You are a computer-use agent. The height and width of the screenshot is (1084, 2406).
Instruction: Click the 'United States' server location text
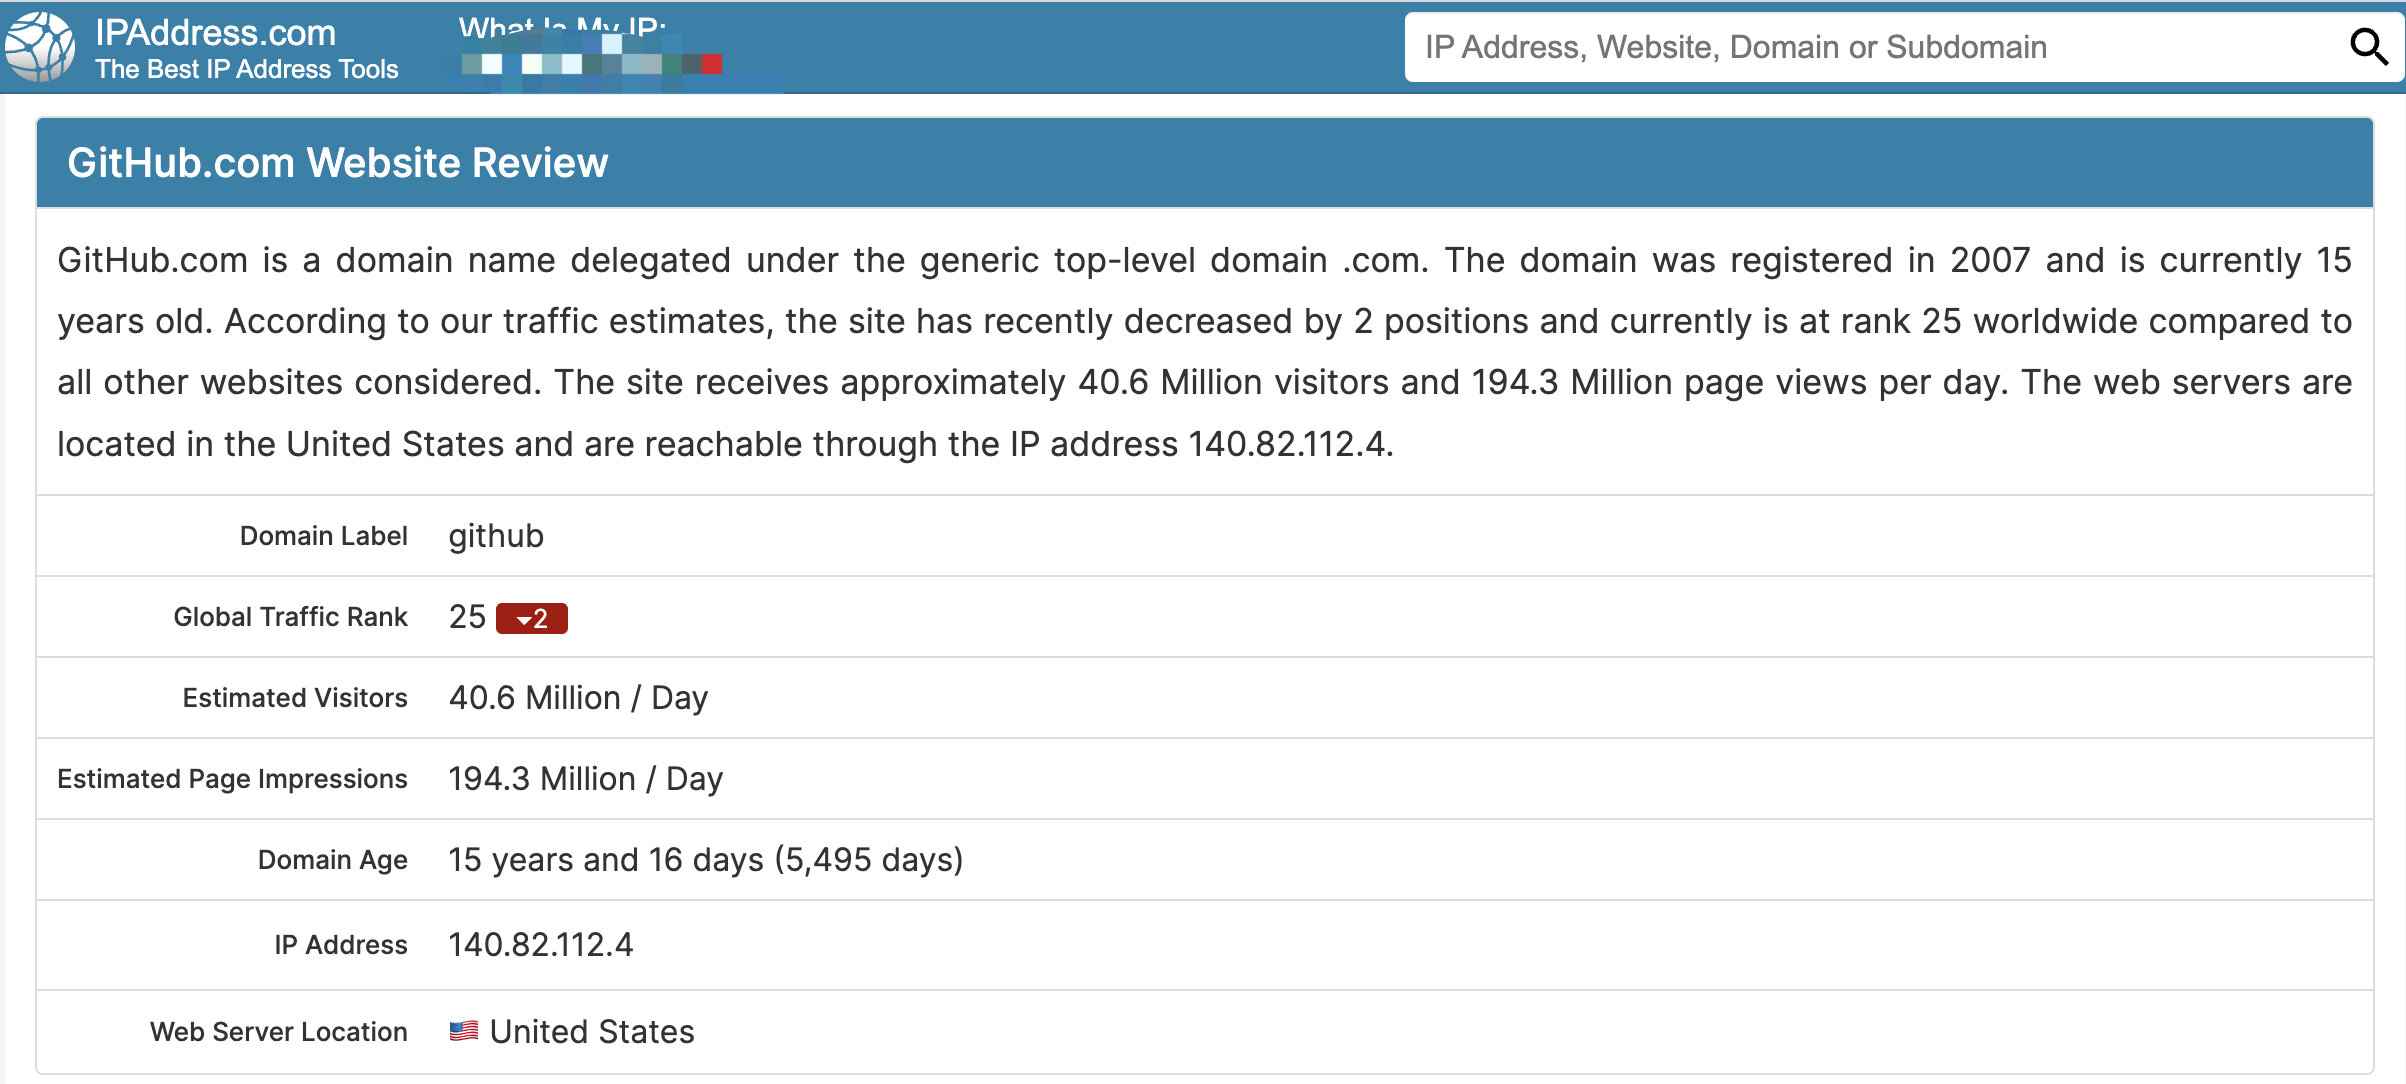pos(592,1031)
